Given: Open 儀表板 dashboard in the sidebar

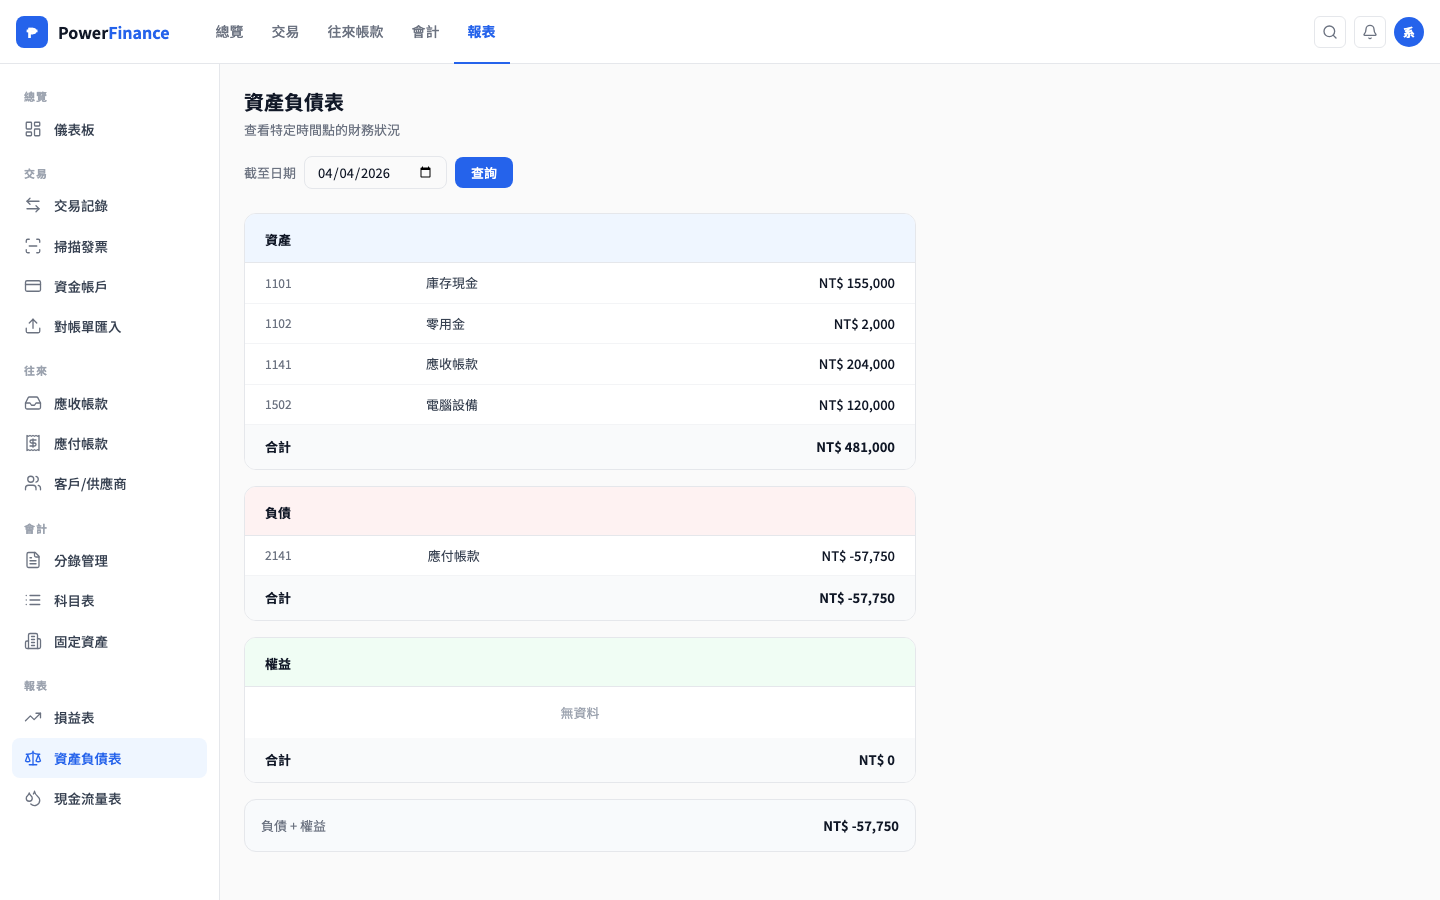Looking at the screenshot, I should click(74, 130).
